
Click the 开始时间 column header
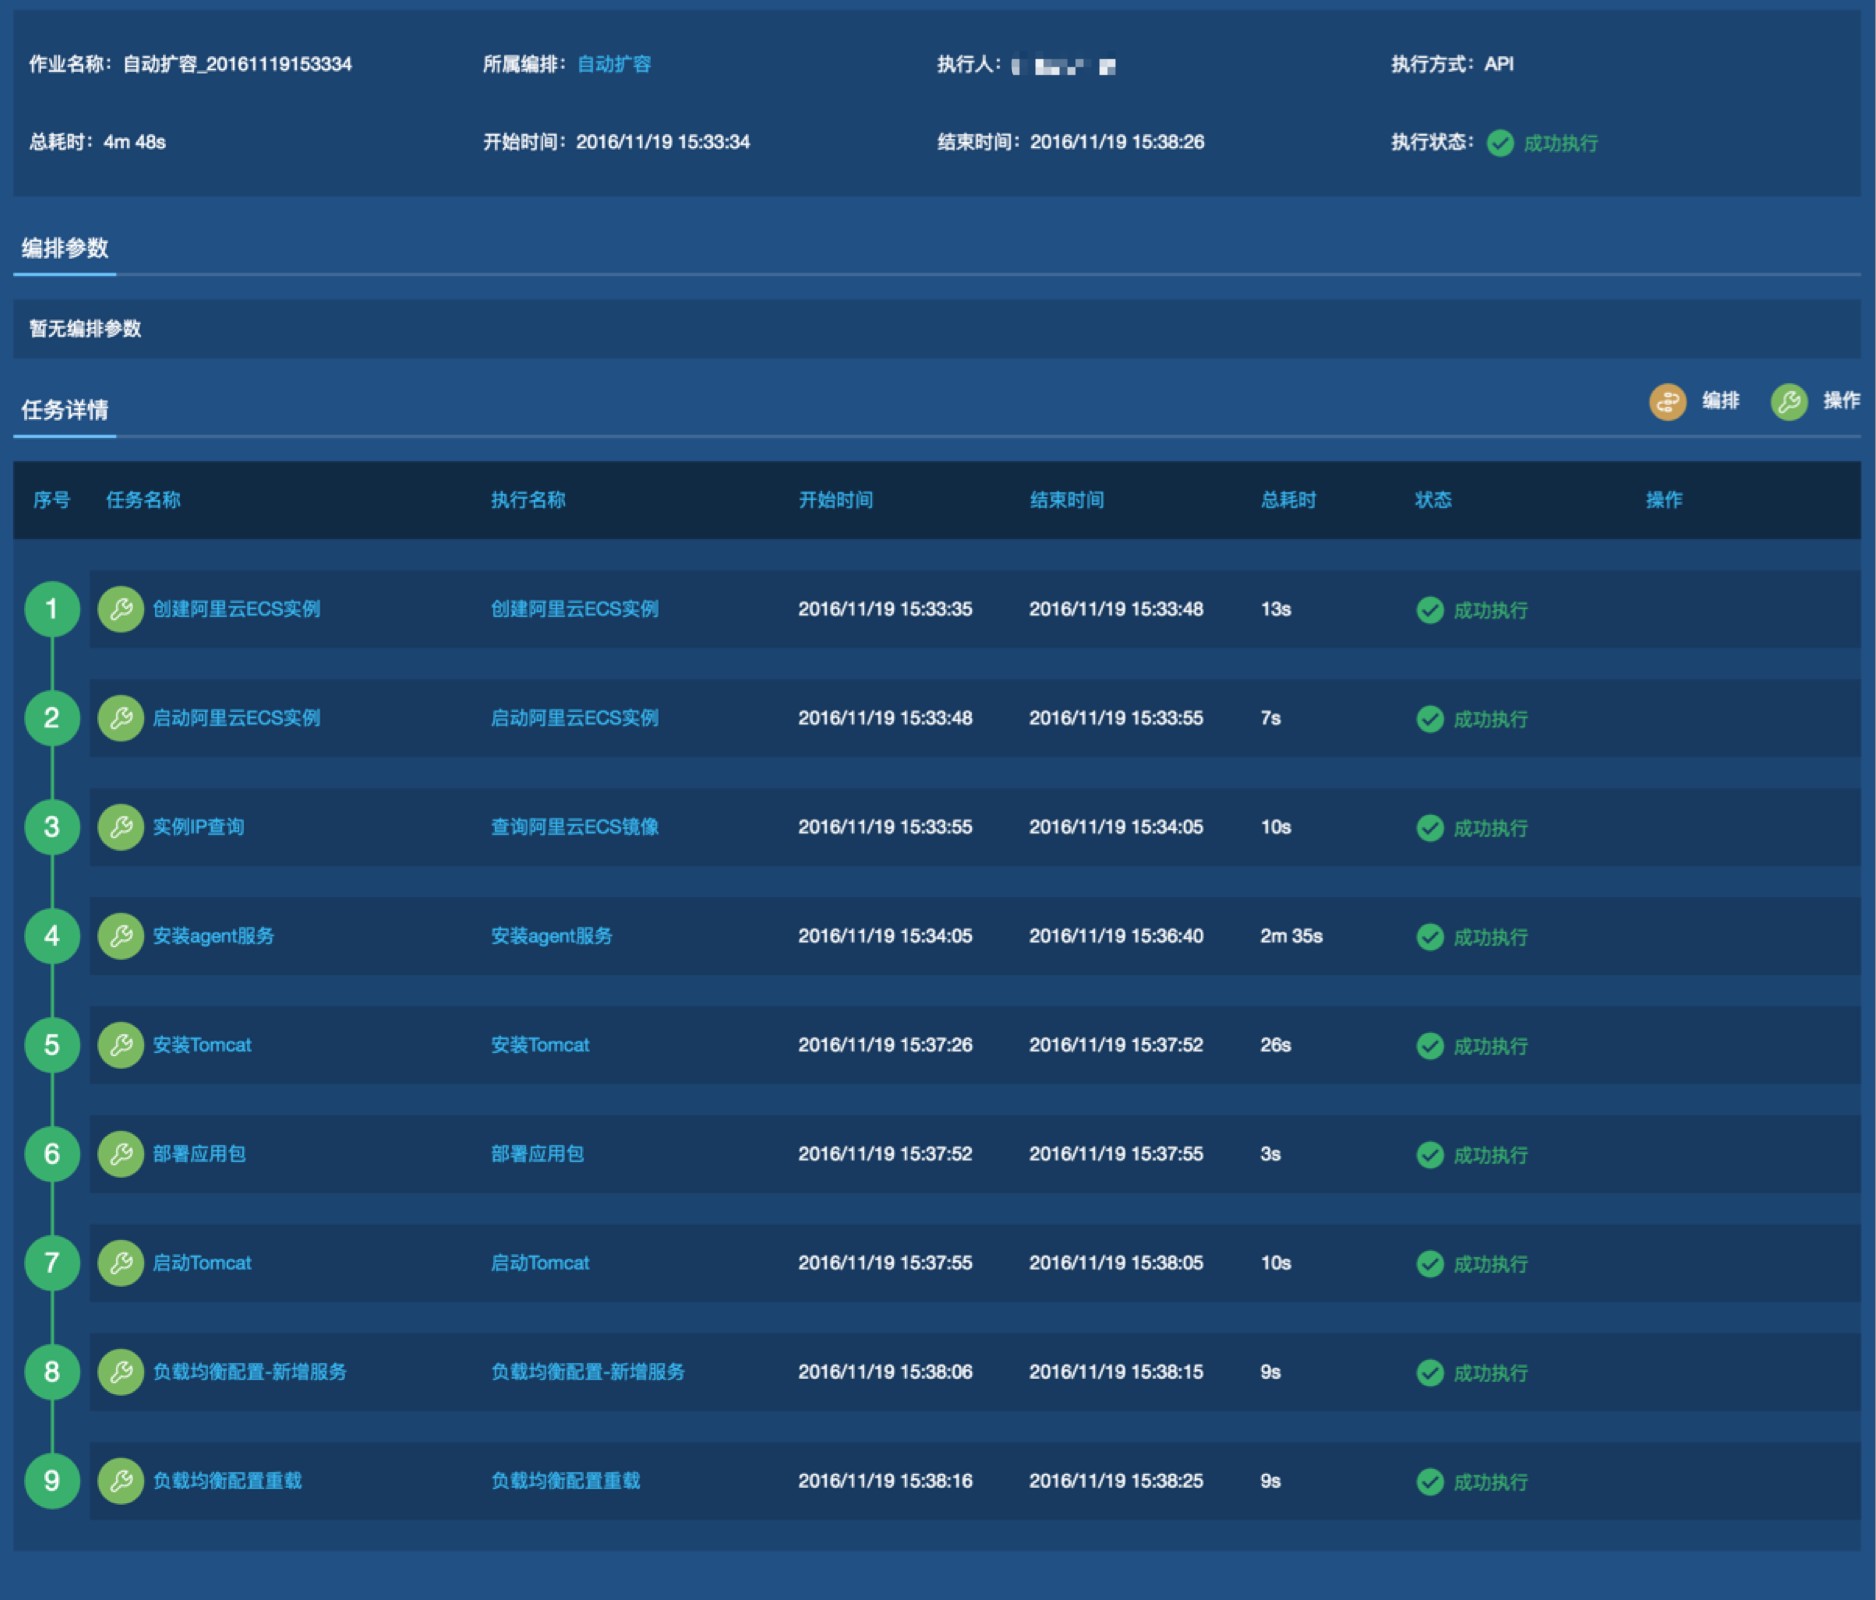pos(836,500)
